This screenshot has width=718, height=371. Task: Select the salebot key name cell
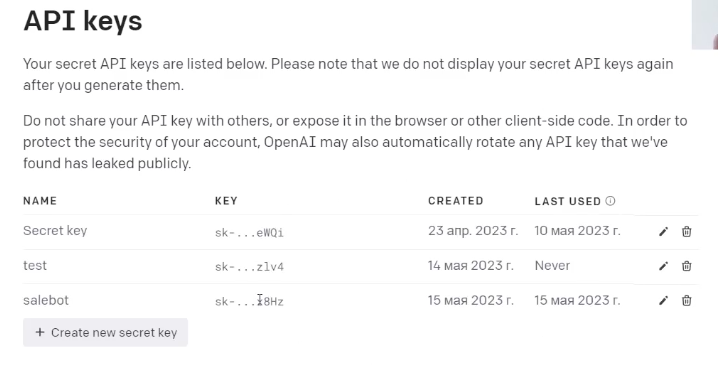[46, 300]
